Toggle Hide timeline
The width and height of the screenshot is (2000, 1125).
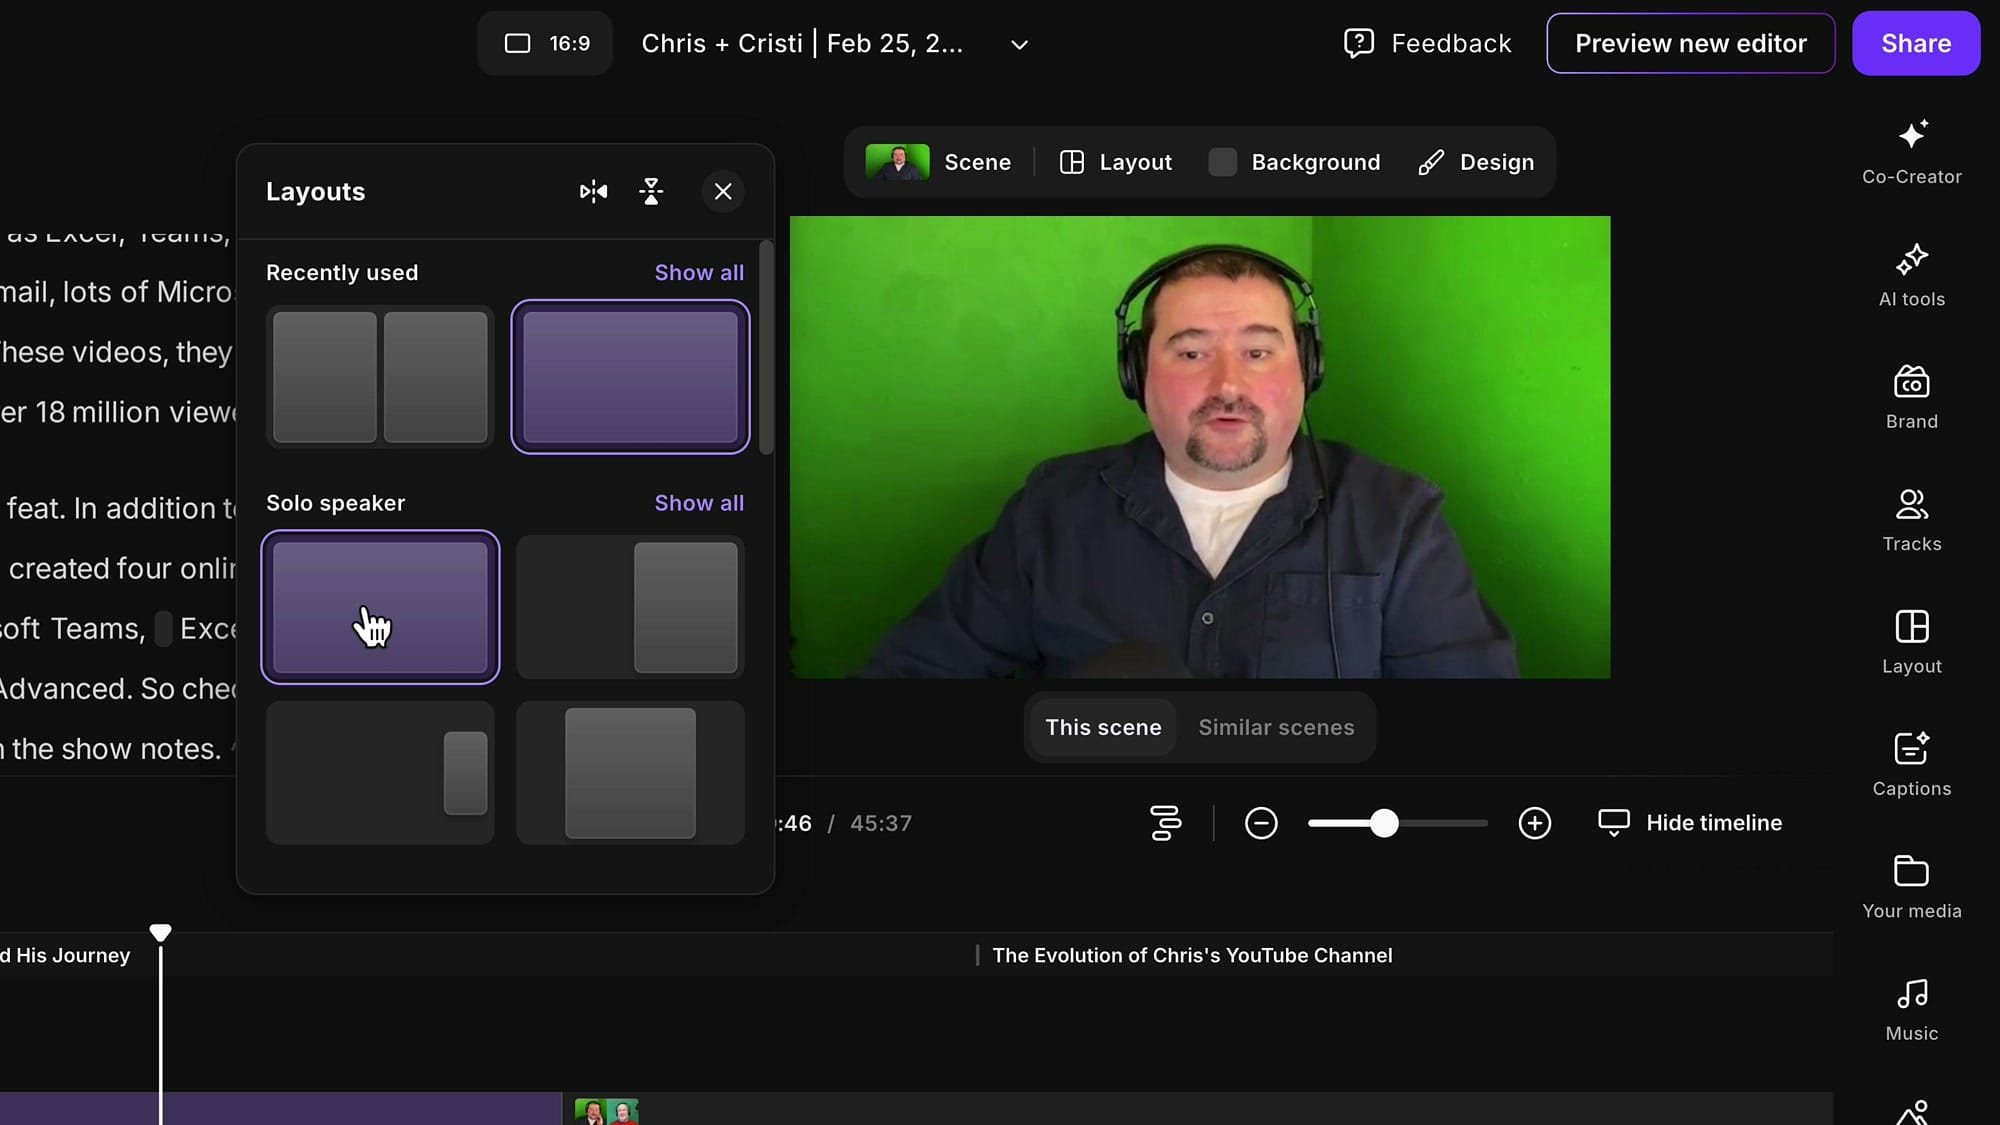pyautogui.click(x=1690, y=823)
